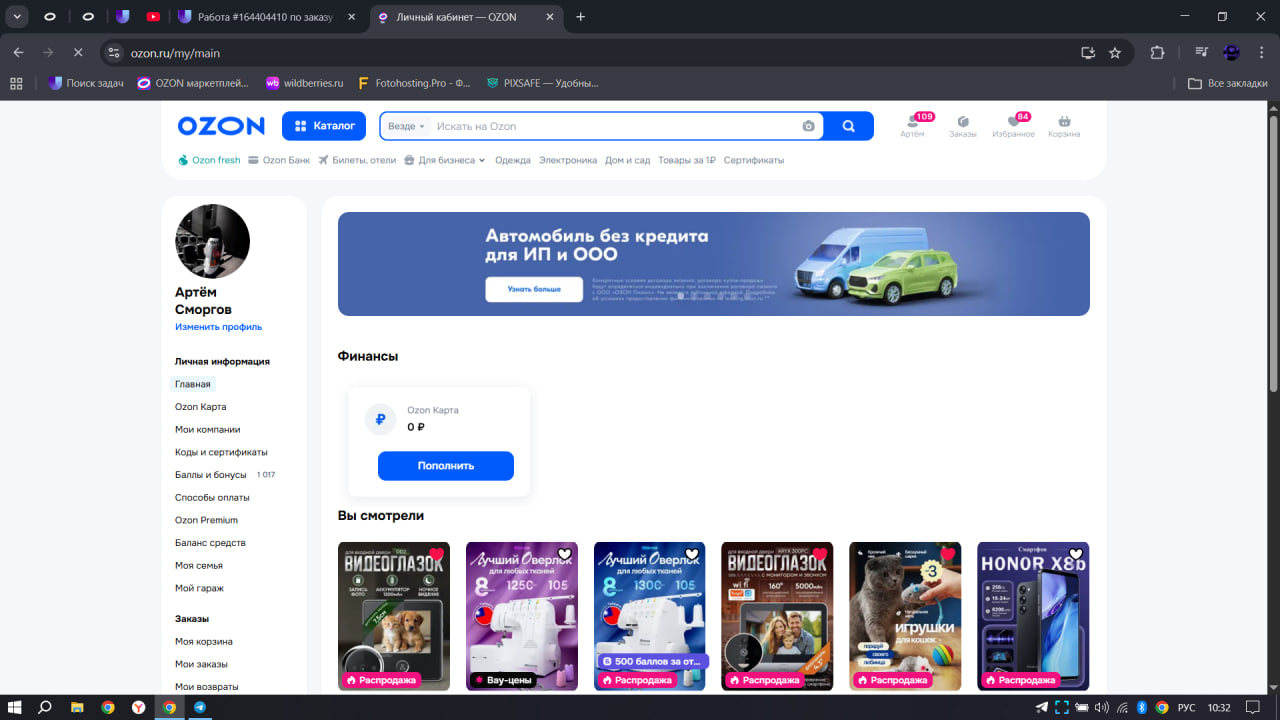Click the Каталог button
This screenshot has height=720, width=1280.
point(325,126)
